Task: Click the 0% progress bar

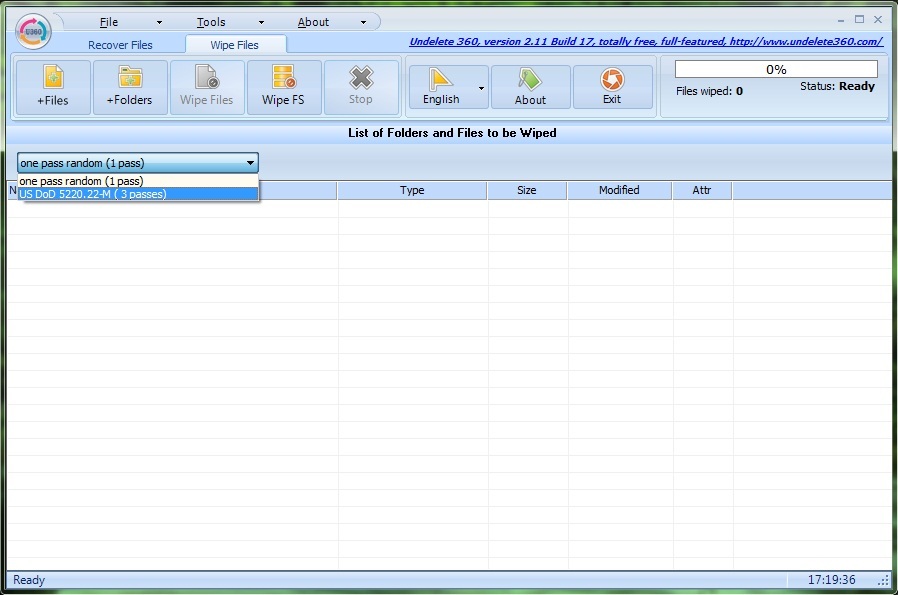Action: click(776, 69)
